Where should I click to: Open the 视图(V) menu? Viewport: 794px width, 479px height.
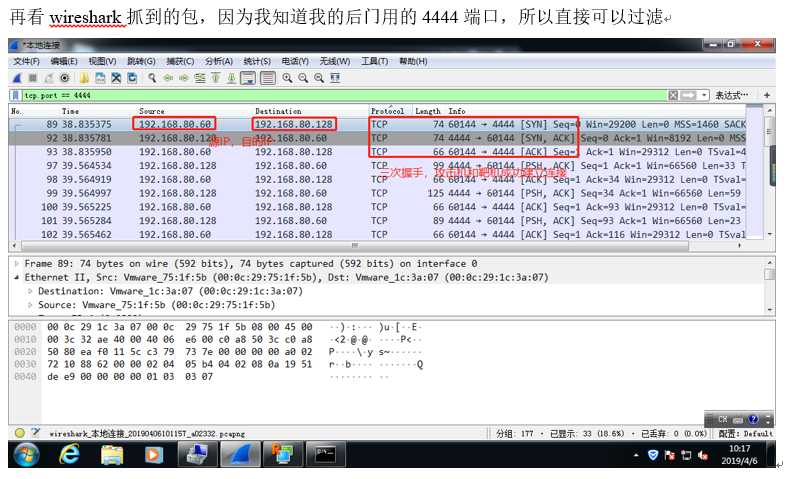(x=102, y=61)
